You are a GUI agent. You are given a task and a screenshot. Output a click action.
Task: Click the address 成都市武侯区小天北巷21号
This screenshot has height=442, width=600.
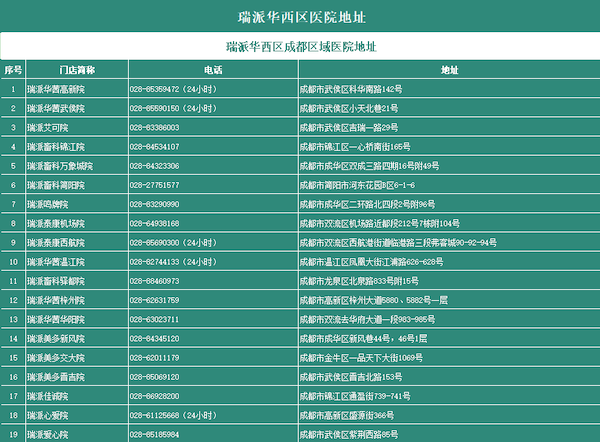pyautogui.click(x=349, y=108)
